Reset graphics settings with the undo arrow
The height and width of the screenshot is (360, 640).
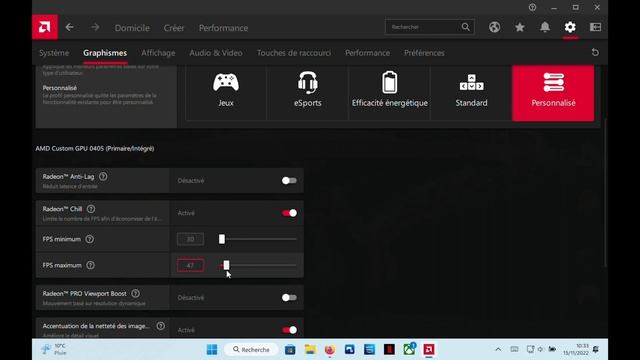tap(595, 52)
